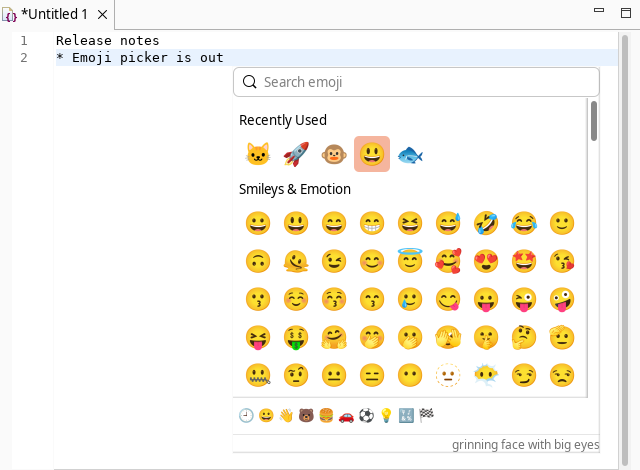Click the 'Smileys & Emotion' heading
Viewport: 640px width, 470px height.
coord(295,189)
